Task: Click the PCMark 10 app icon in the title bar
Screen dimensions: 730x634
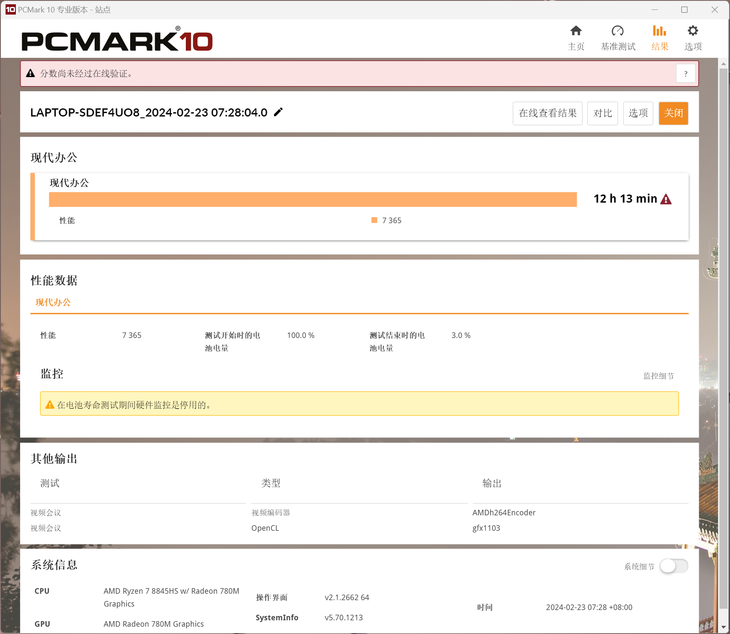Action: pos(10,9)
